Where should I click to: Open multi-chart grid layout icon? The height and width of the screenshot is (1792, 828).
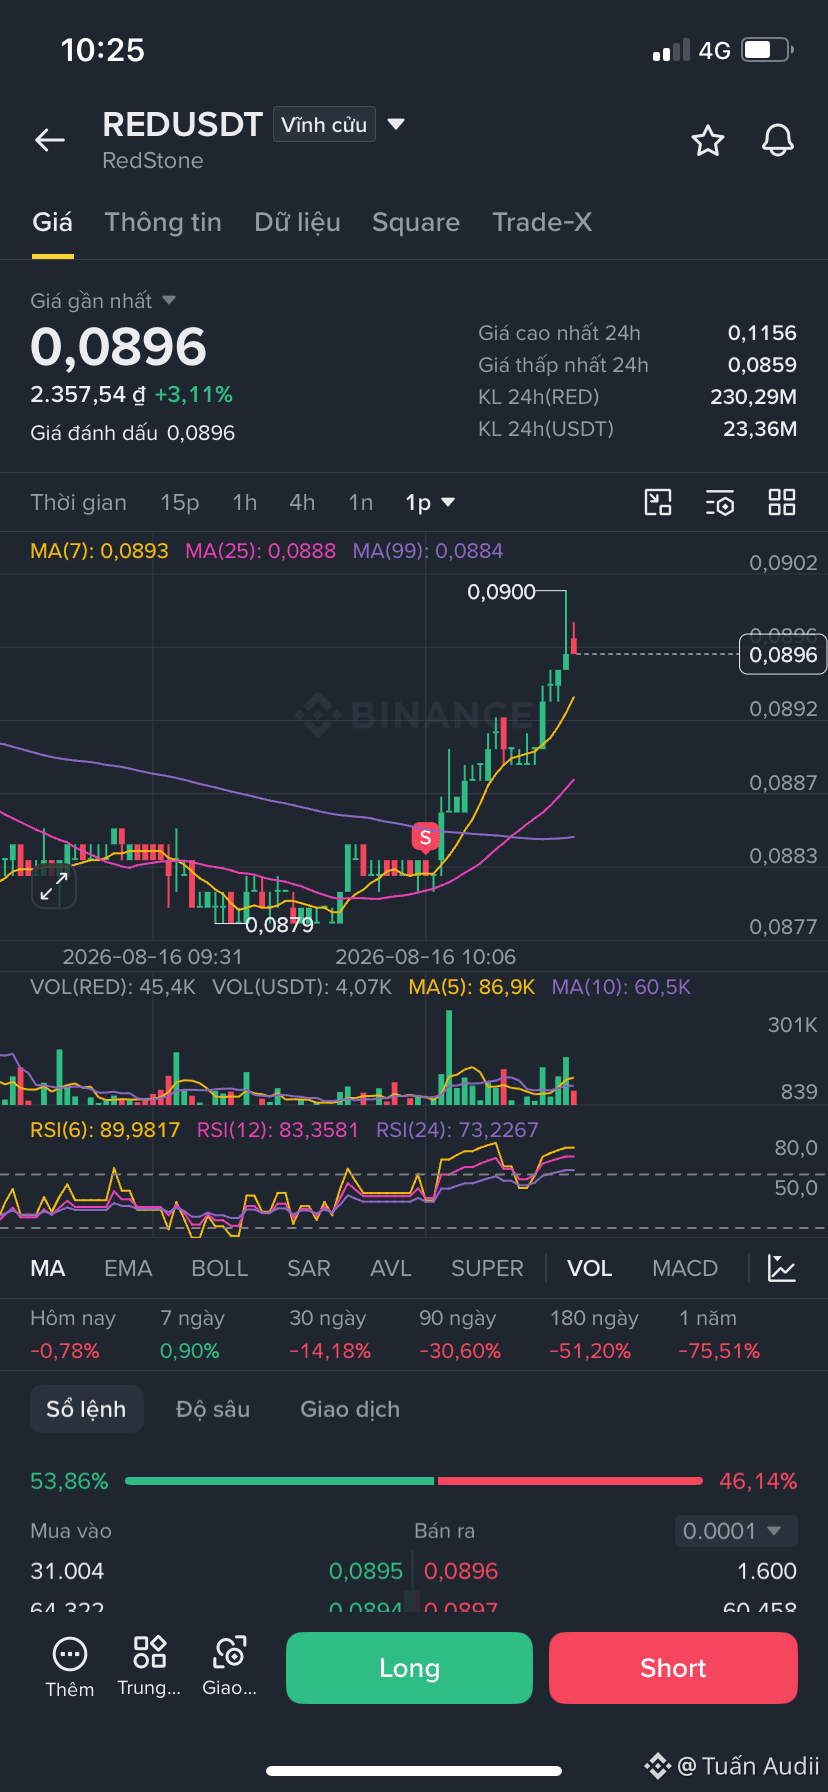782,502
